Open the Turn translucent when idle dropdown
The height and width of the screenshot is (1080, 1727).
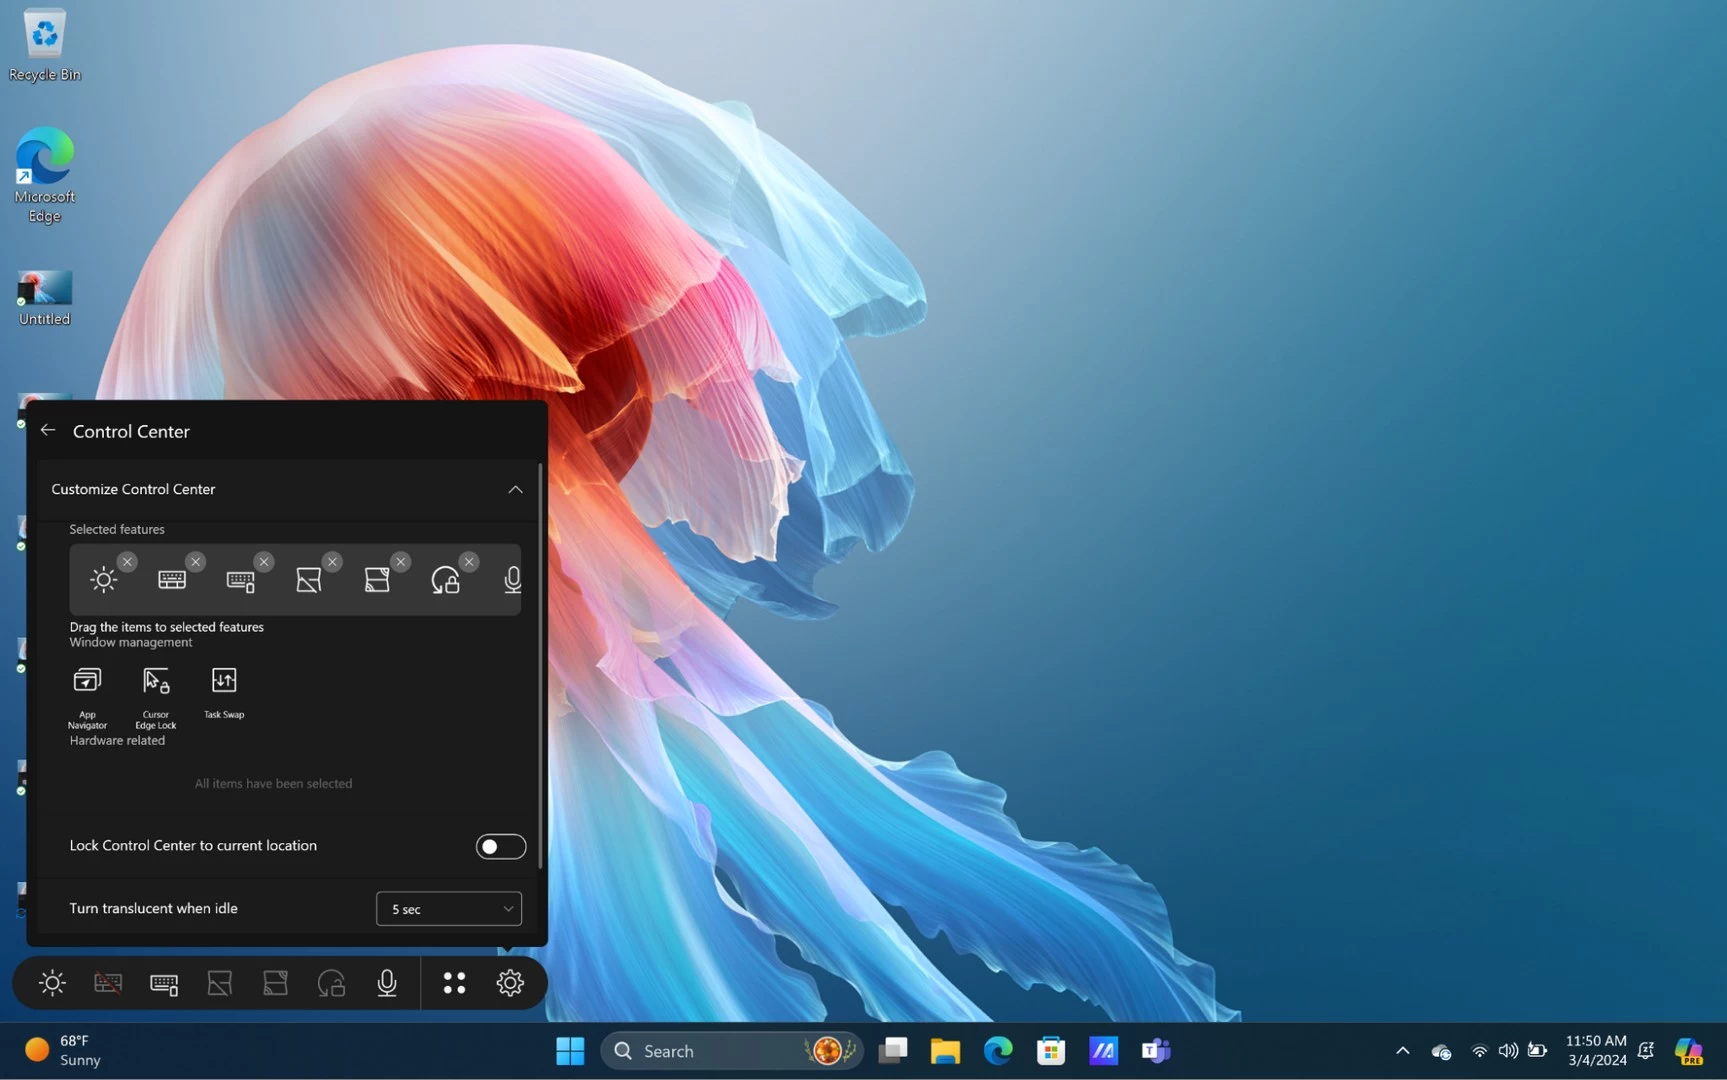(448, 909)
